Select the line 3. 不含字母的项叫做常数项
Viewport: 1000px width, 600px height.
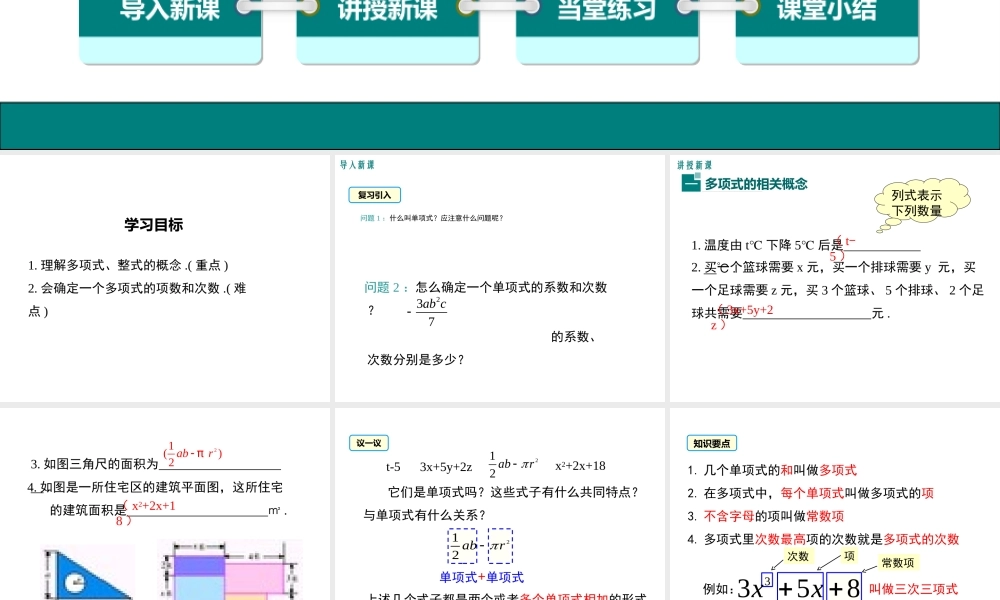point(765,516)
